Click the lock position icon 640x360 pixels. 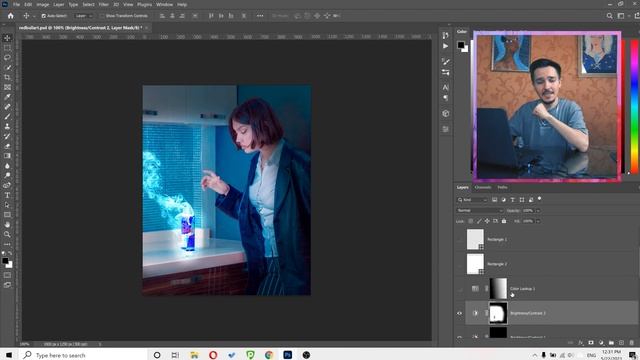[487, 221]
